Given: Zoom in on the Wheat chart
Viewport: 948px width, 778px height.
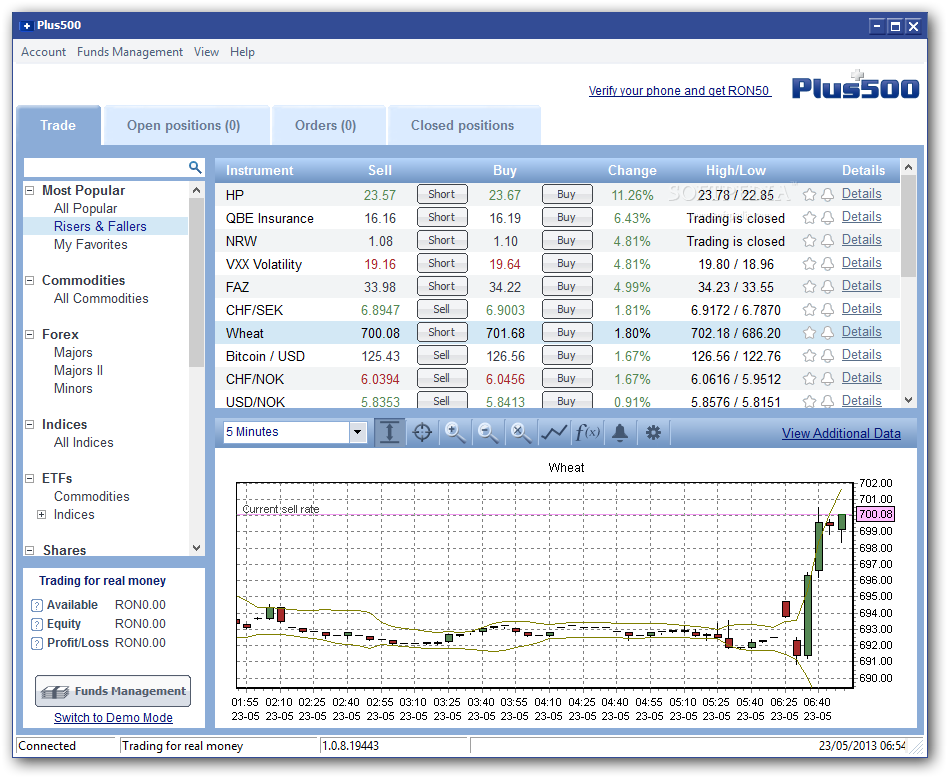Looking at the screenshot, I should point(455,432).
